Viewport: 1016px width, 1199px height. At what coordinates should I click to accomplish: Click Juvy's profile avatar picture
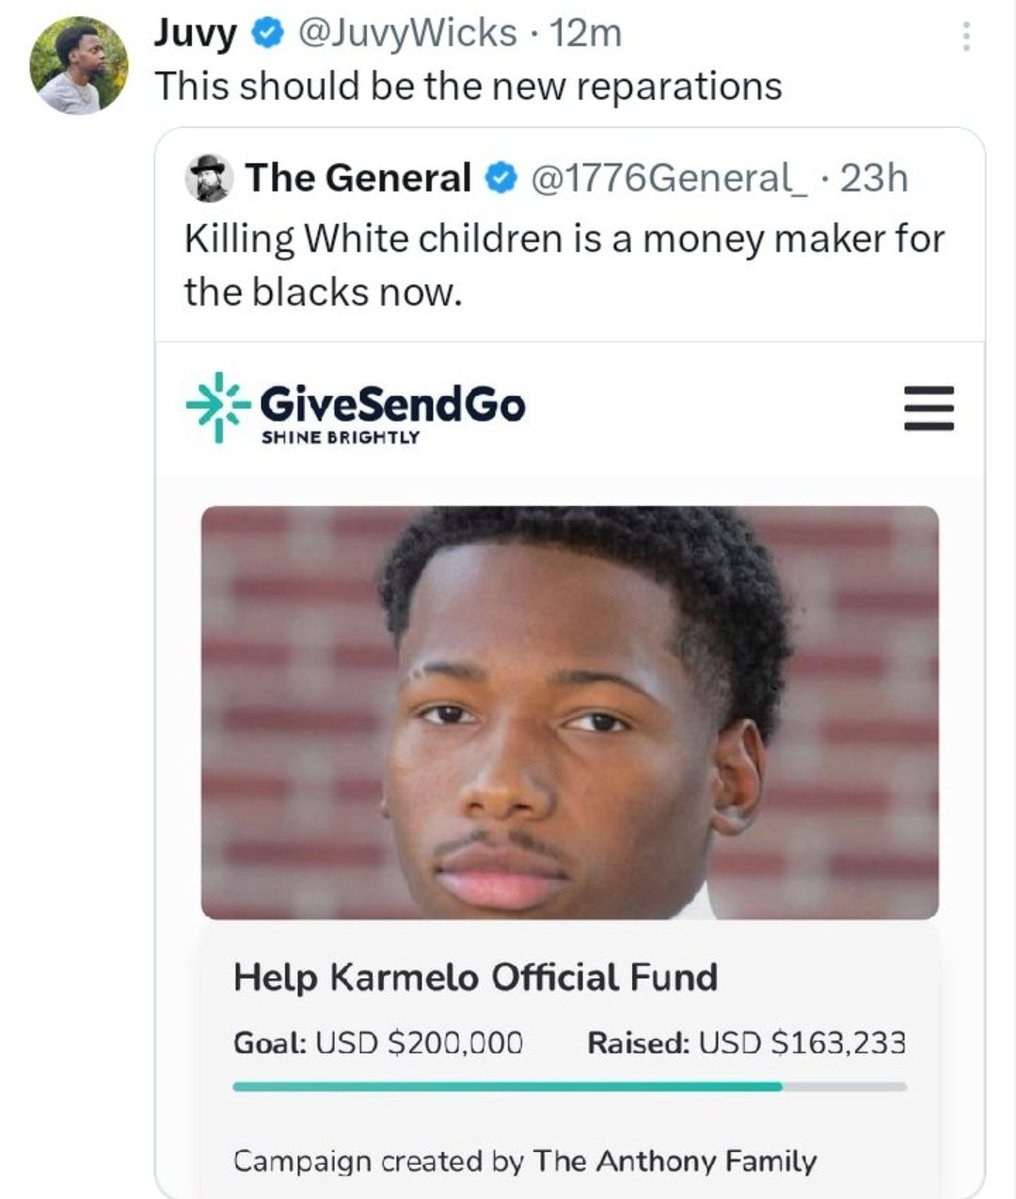pos(79,66)
